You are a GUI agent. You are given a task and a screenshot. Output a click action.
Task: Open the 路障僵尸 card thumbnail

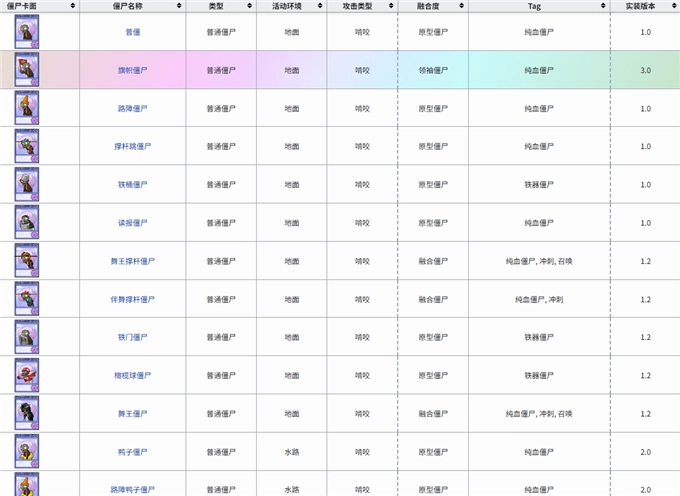click(x=27, y=108)
